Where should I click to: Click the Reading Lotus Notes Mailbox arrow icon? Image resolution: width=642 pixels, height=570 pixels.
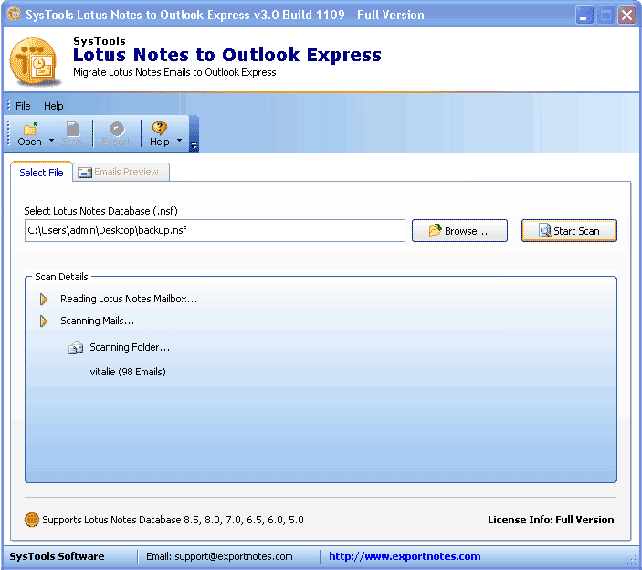(43, 299)
